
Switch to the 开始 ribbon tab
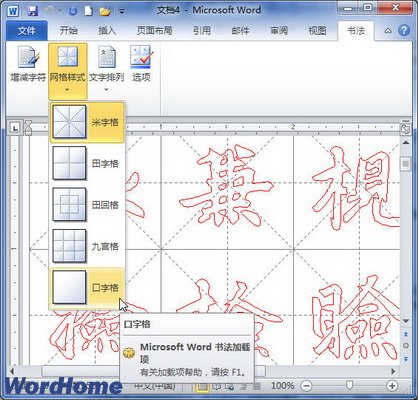(x=68, y=31)
